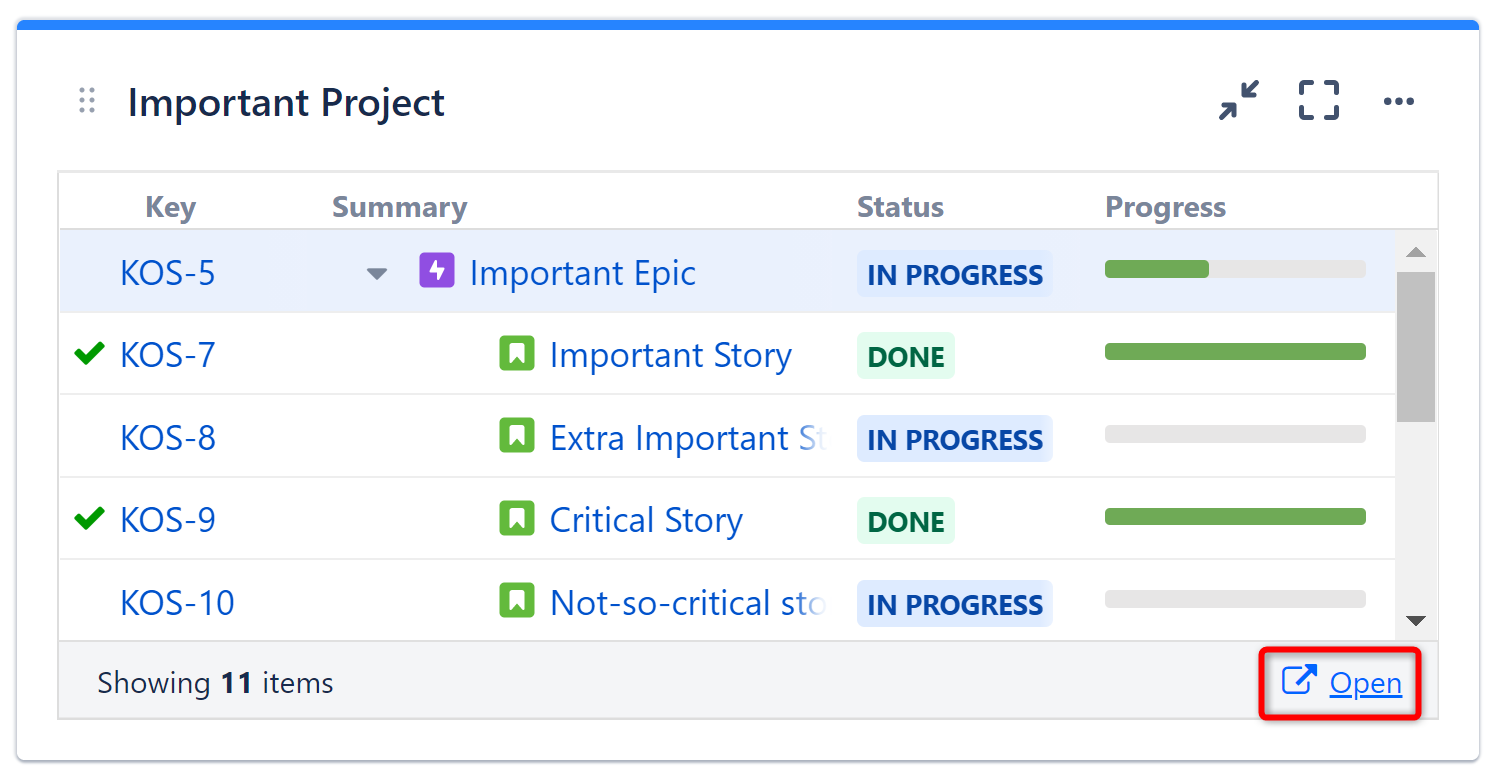Click the IN PROGRESS status of KOS-10
The height and width of the screenshot is (774, 1492).
(954, 604)
